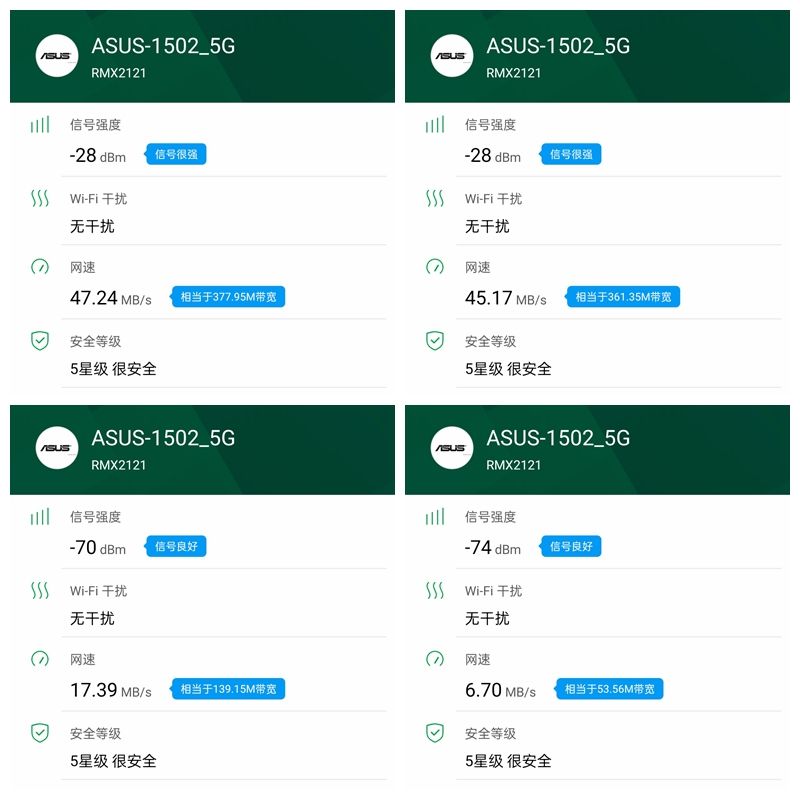This screenshot has width=800, height=800.
Task: Click the Wi-Fi interference waves icon in the -74 dBm panel
Action: click(x=435, y=590)
